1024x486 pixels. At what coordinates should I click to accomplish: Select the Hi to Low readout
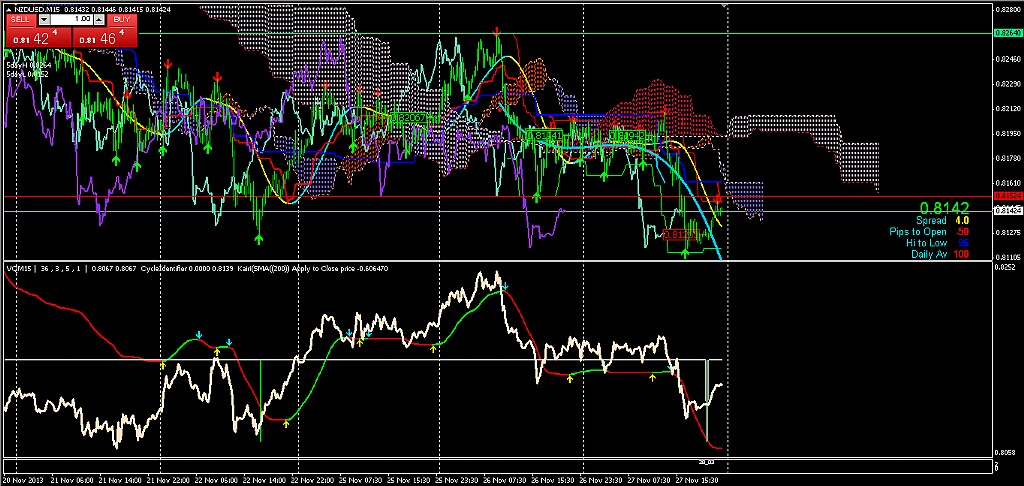[938, 242]
